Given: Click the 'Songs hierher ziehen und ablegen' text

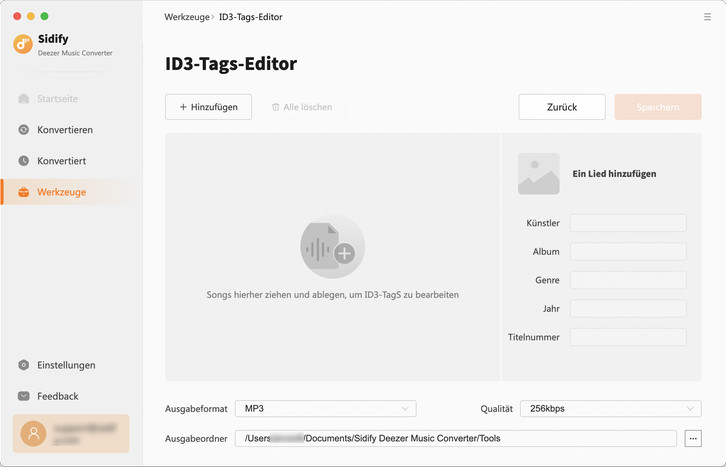Looking at the screenshot, I should point(332,295).
